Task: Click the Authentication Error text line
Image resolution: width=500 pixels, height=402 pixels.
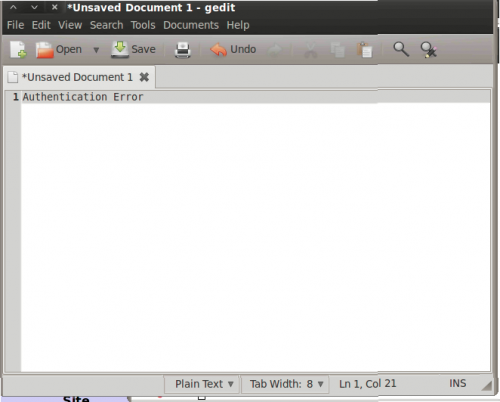Action: point(83,97)
